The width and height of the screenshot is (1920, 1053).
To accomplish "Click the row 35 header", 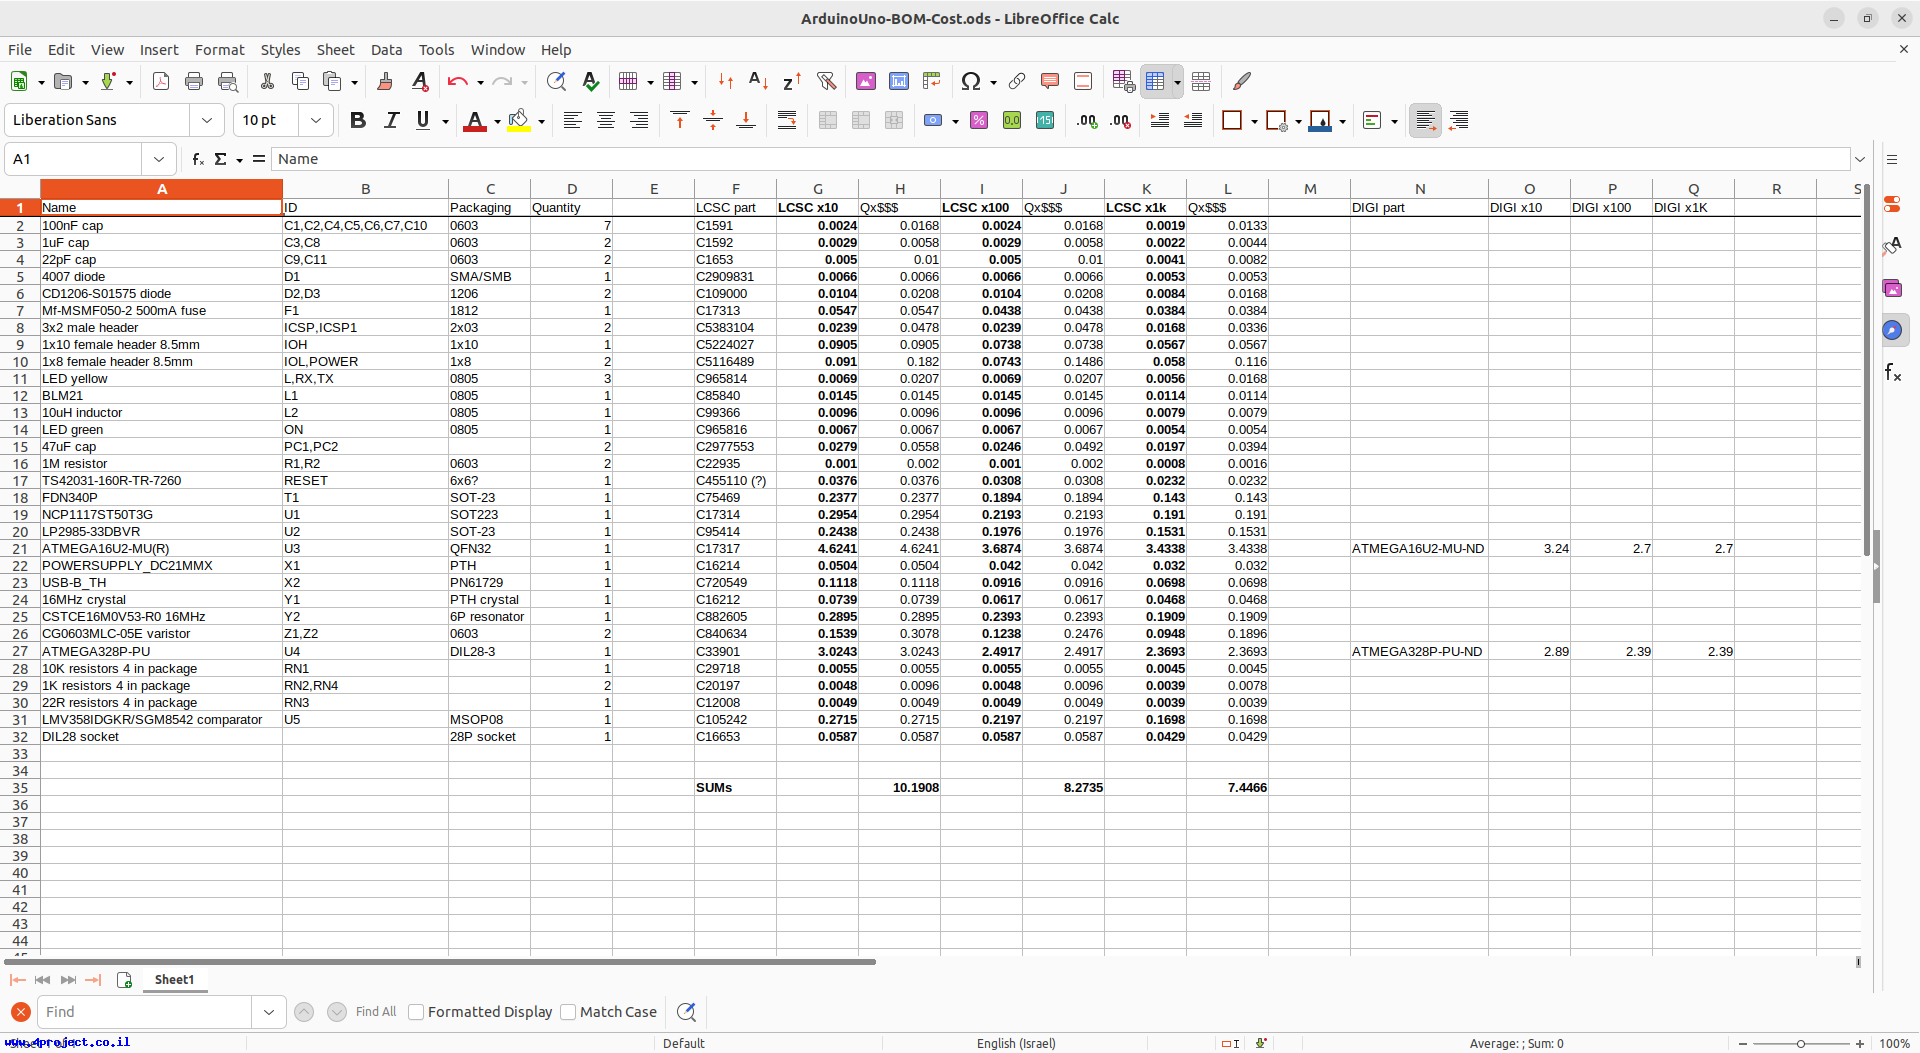I will (20, 788).
